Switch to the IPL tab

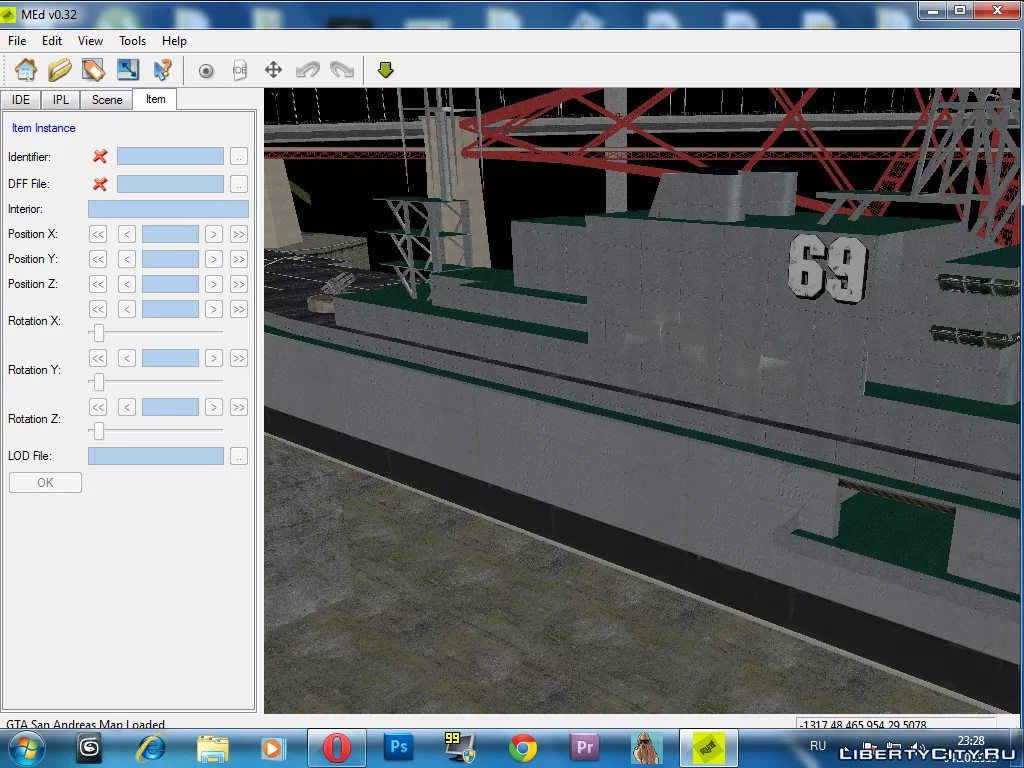[61, 100]
